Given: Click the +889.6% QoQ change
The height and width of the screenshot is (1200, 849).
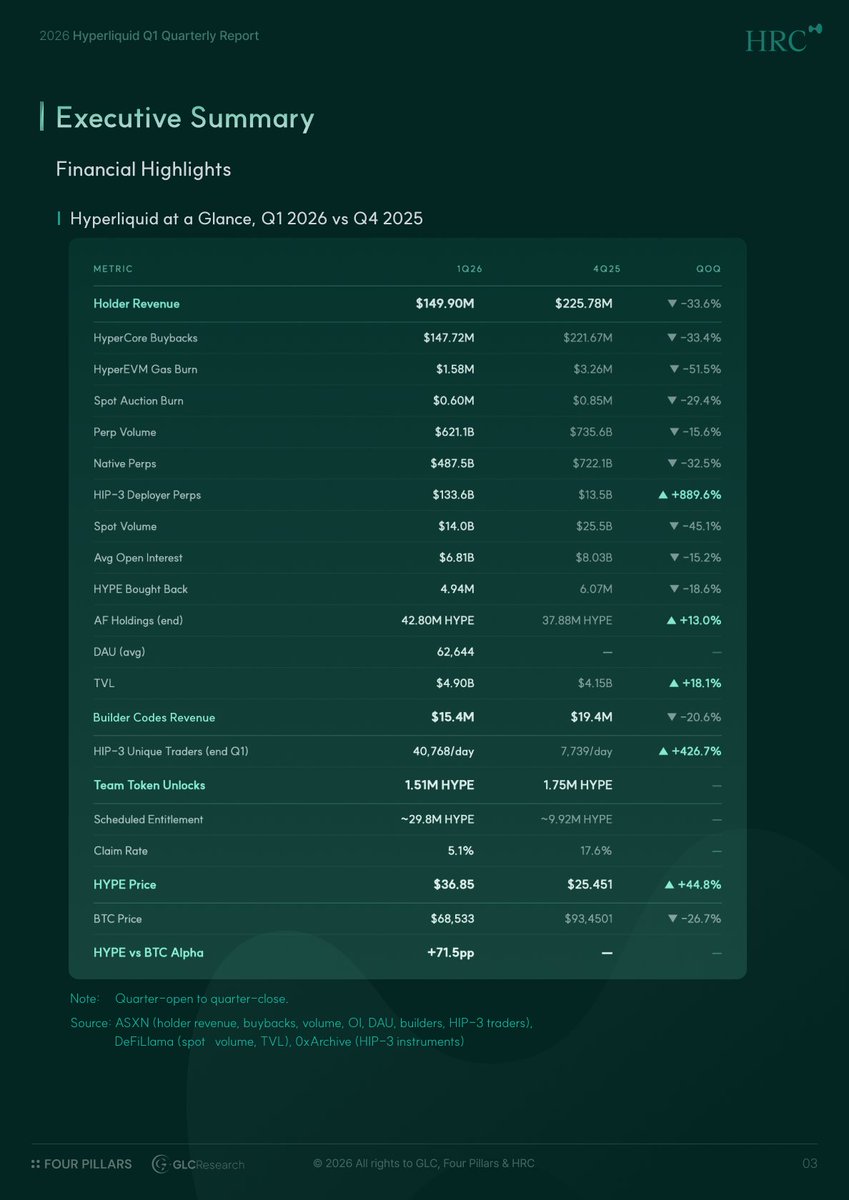Looking at the screenshot, I should point(690,495).
